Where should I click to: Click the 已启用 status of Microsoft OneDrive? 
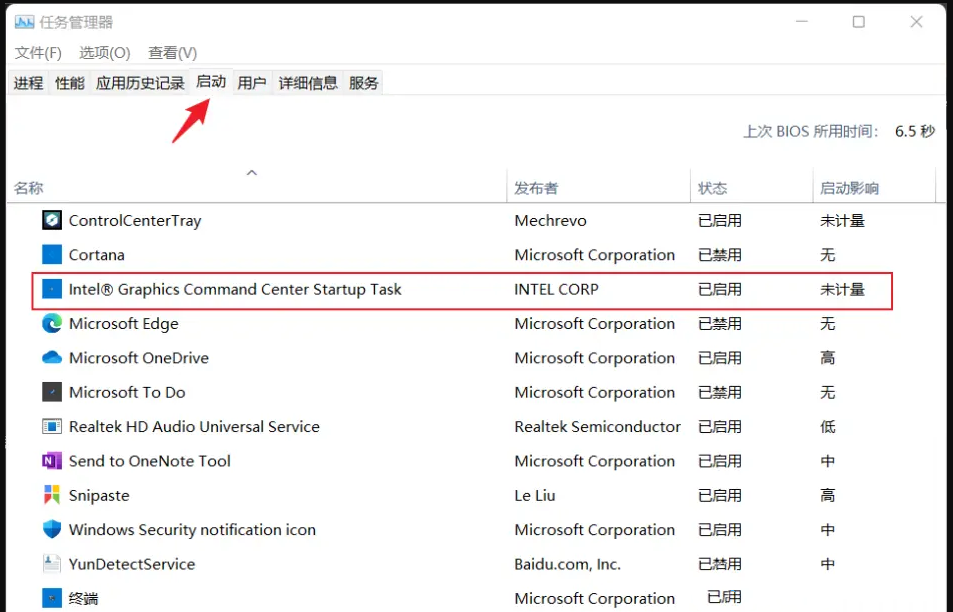click(x=720, y=358)
